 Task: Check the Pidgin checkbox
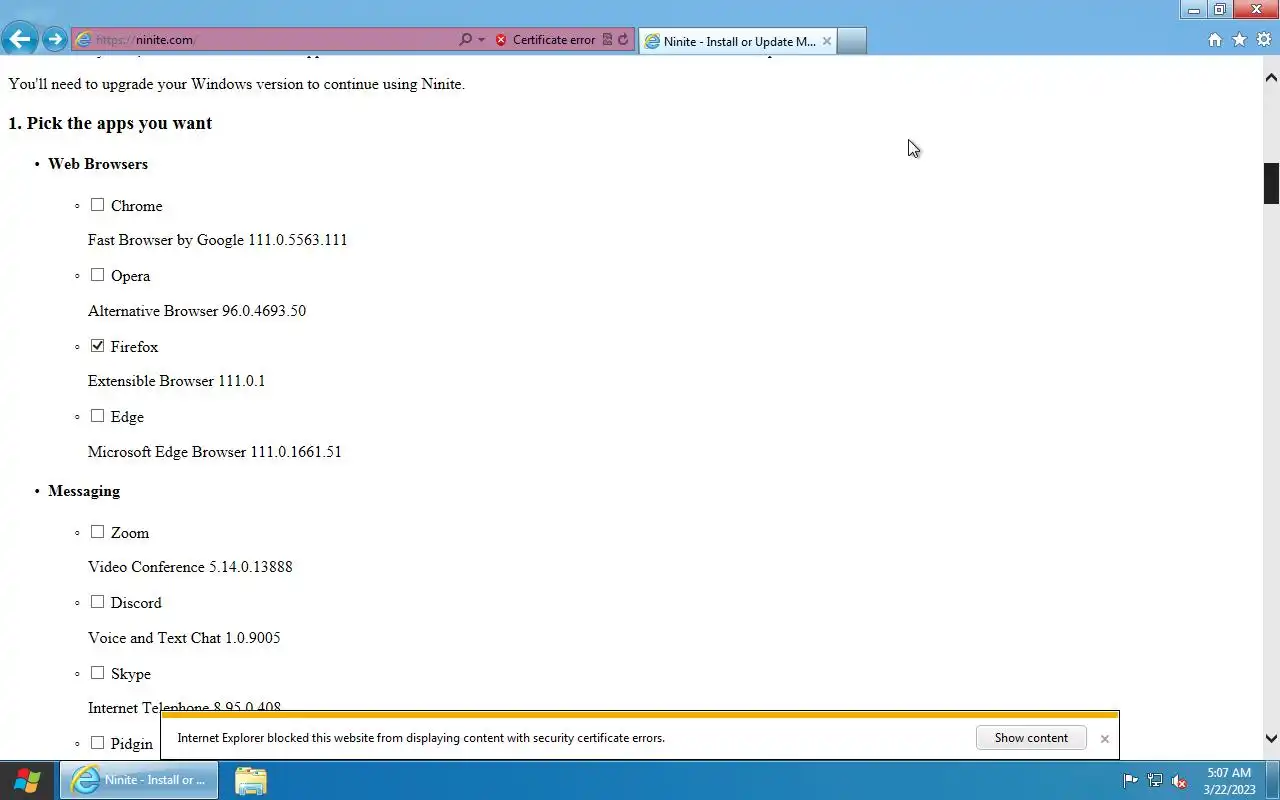pos(97,742)
